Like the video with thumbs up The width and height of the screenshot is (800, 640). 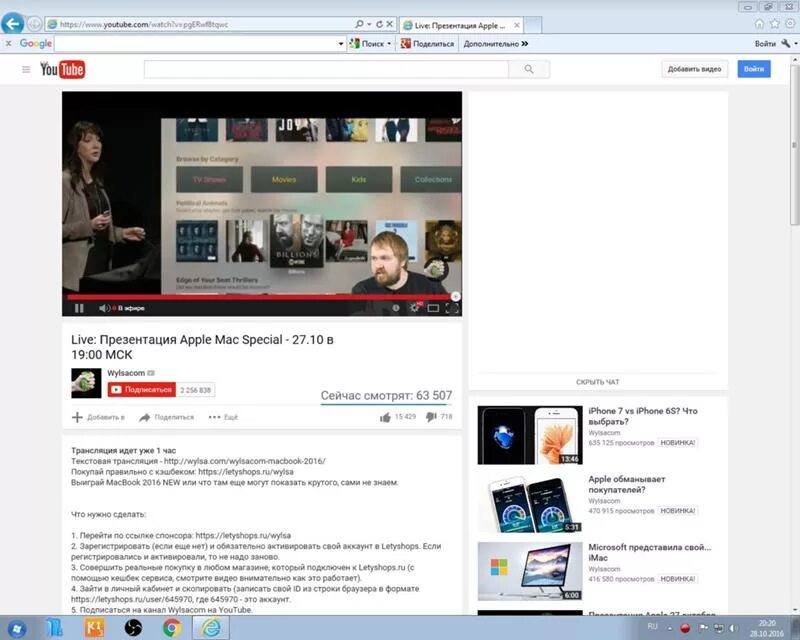[x=385, y=417]
